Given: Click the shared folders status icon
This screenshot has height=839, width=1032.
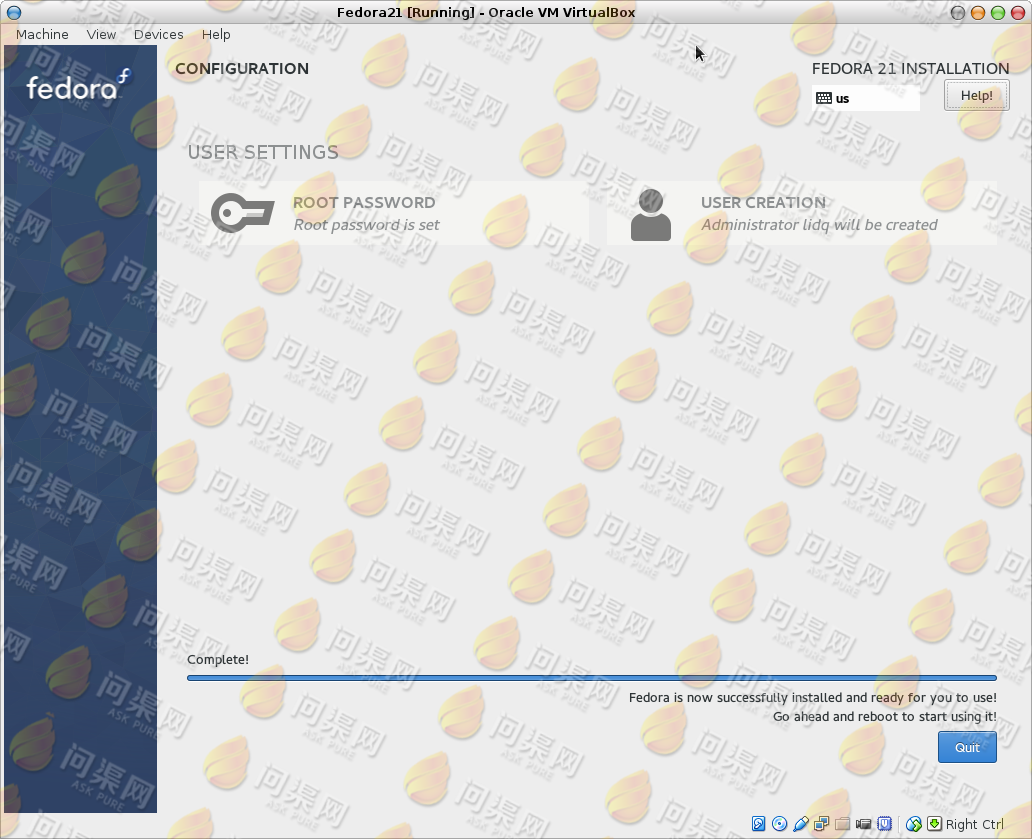Looking at the screenshot, I should pyautogui.click(x=842, y=824).
